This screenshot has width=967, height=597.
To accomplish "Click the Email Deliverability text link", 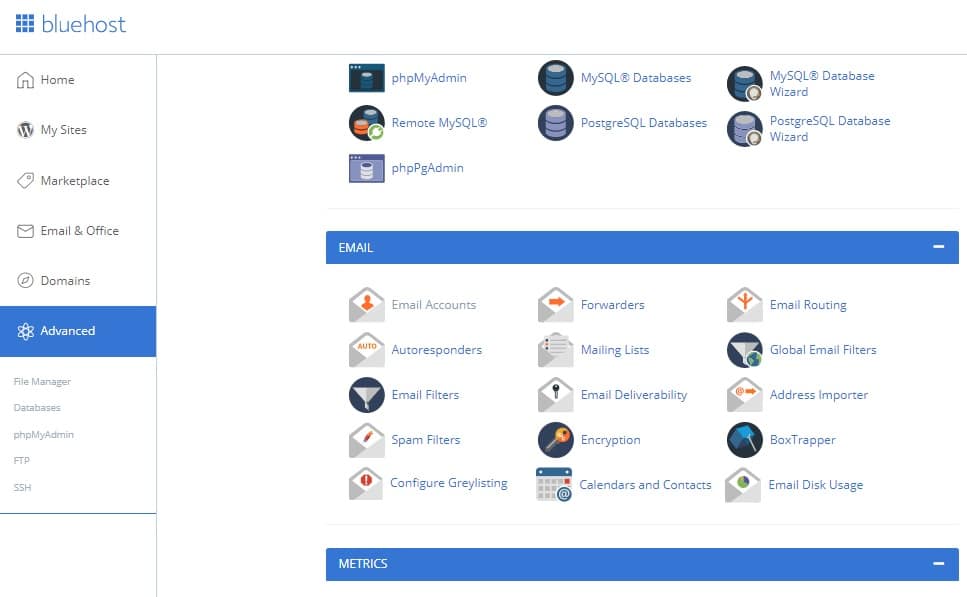I will (x=634, y=395).
